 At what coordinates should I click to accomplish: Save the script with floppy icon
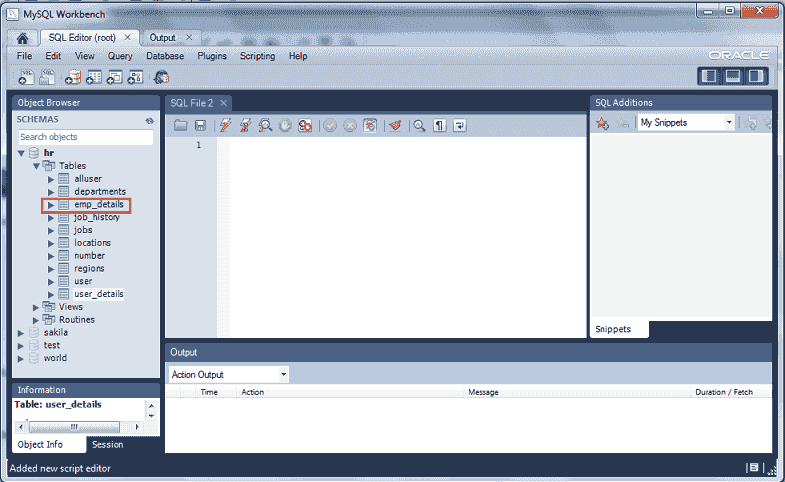click(x=200, y=125)
